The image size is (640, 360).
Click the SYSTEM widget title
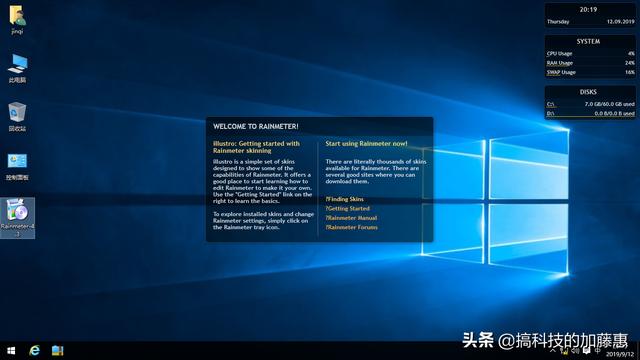tap(588, 42)
